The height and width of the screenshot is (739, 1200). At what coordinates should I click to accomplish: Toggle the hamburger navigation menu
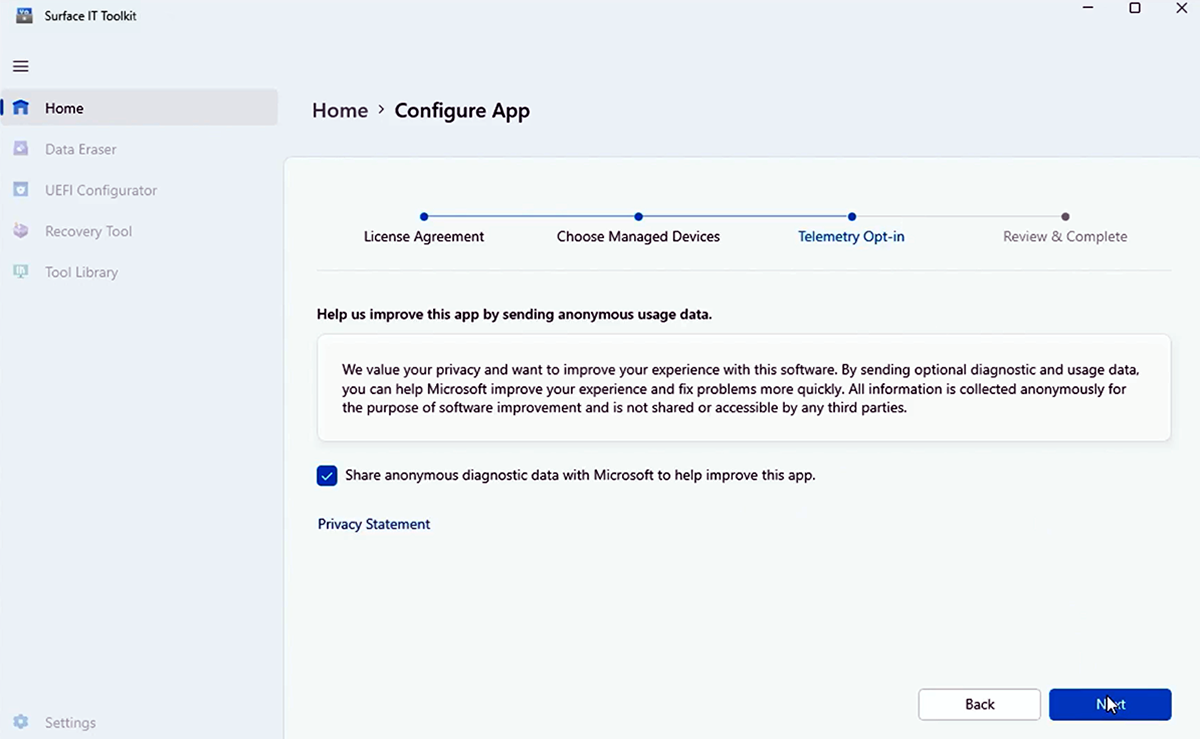click(21, 67)
